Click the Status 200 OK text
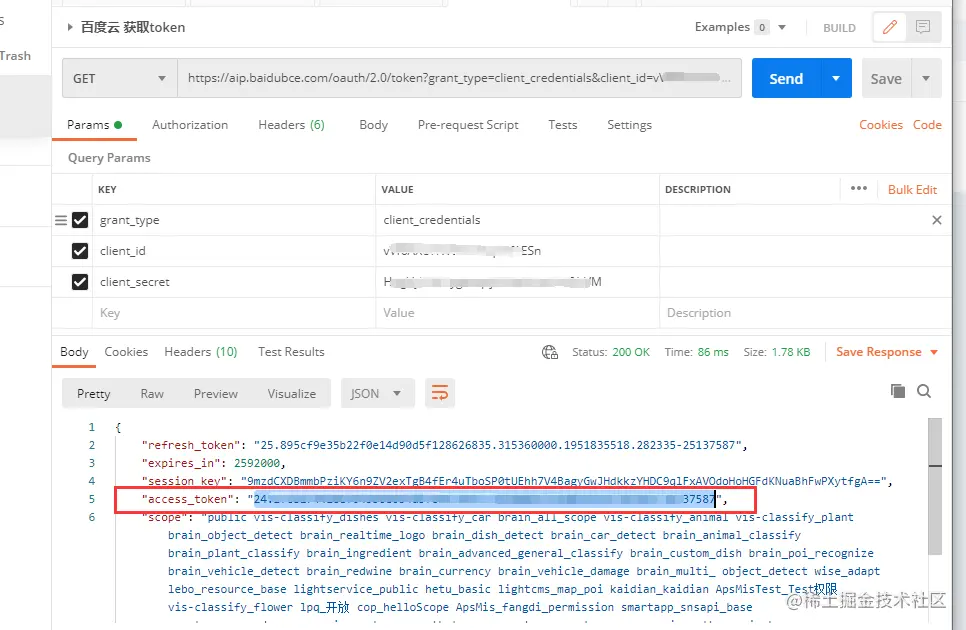The image size is (966, 630). click(x=611, y=352)
